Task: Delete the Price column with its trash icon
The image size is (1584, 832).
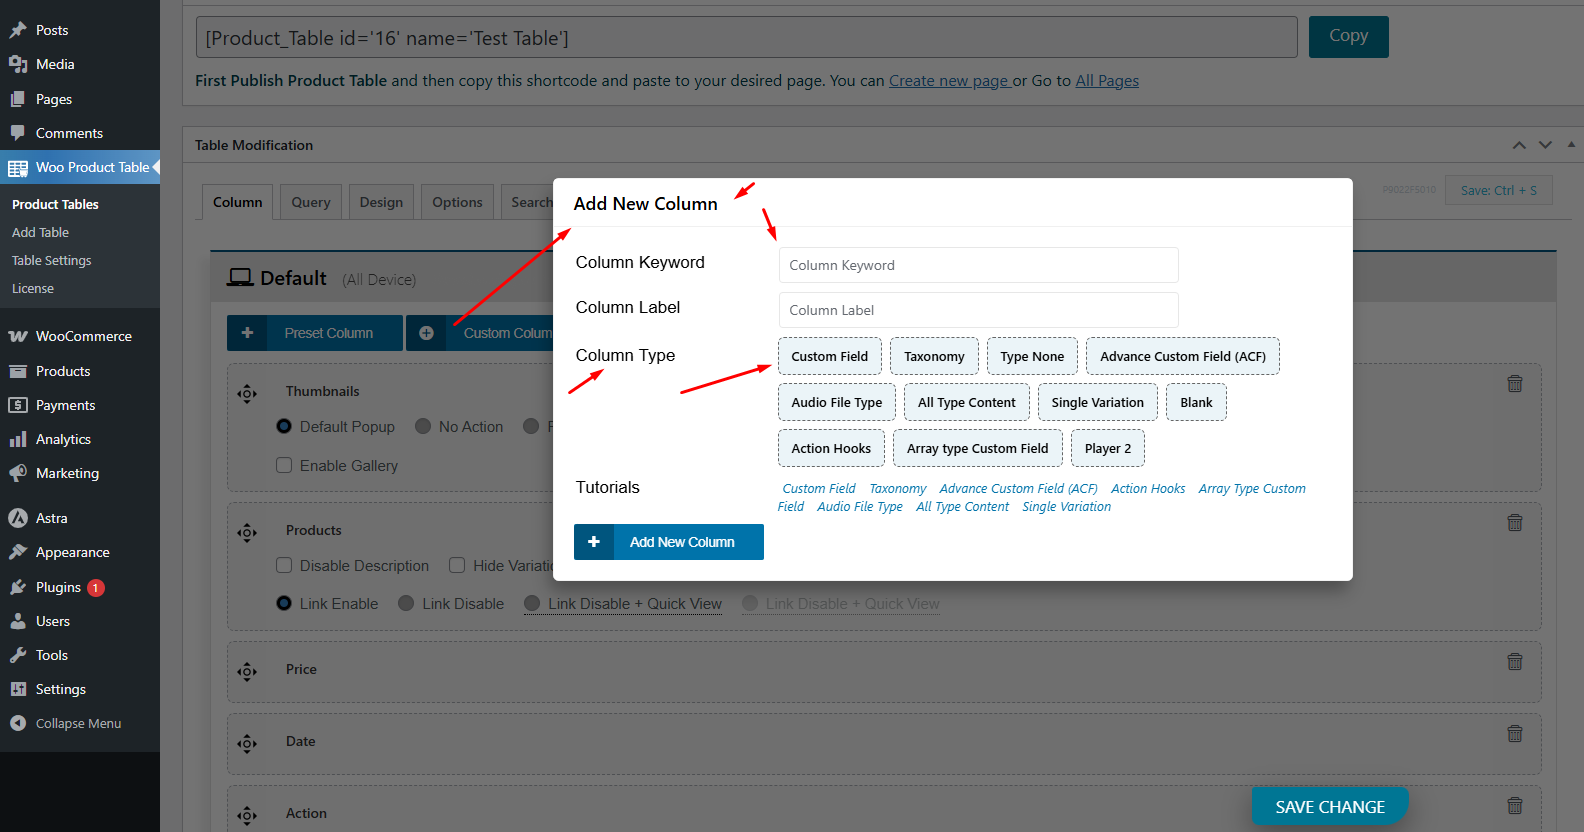Action: (1515, 661)
